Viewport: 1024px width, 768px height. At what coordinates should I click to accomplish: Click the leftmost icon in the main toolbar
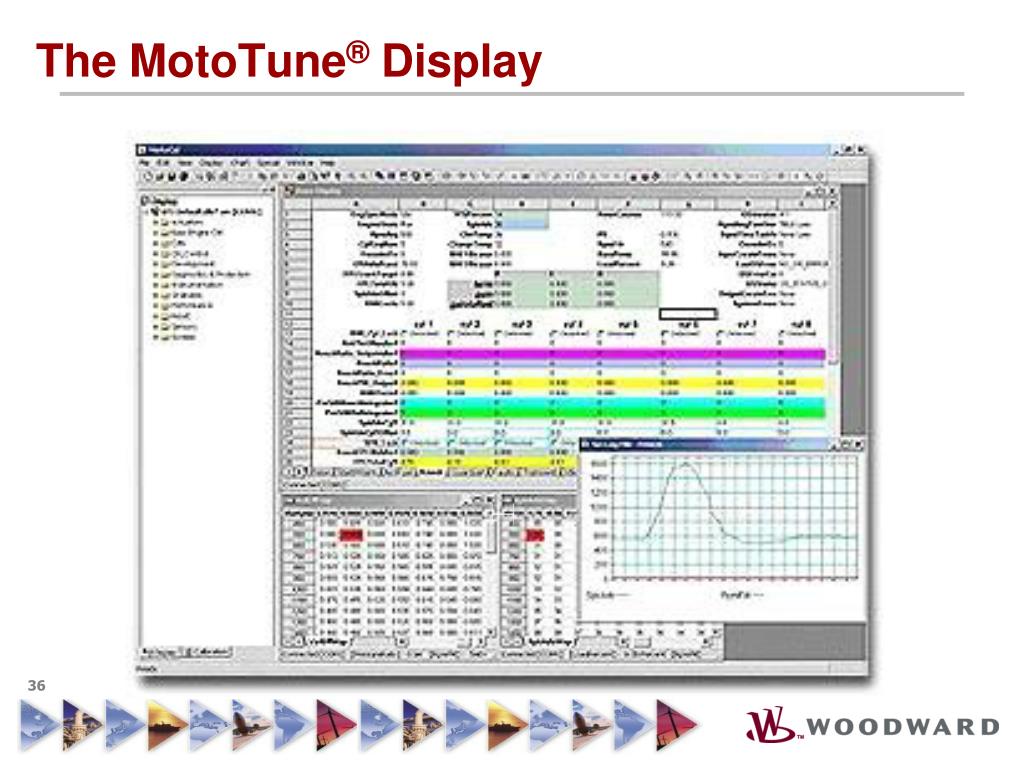click(x=148, y=176)
